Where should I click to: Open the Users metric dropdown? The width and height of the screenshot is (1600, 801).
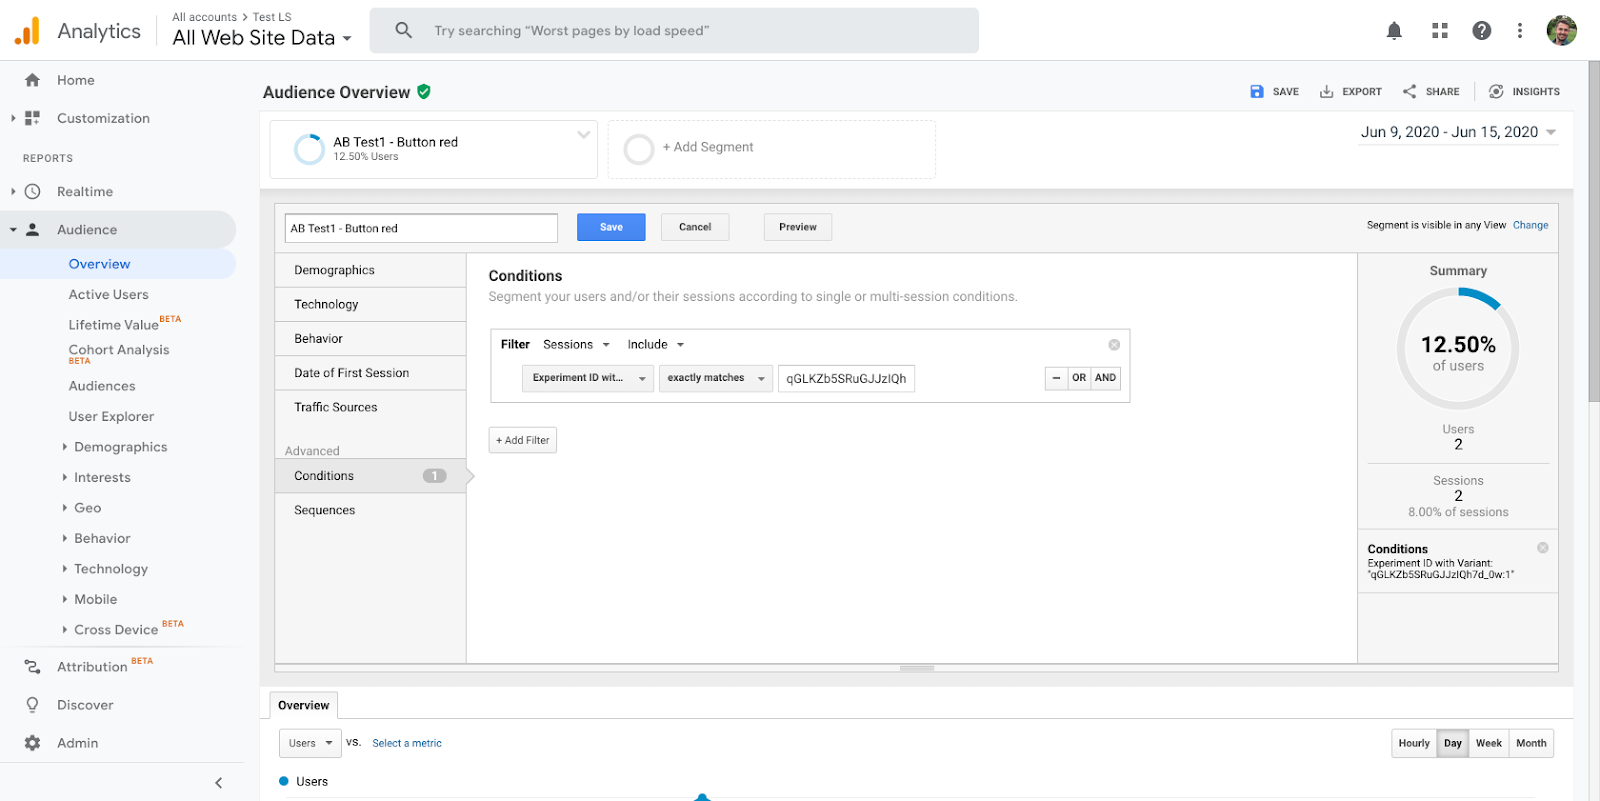310,743
